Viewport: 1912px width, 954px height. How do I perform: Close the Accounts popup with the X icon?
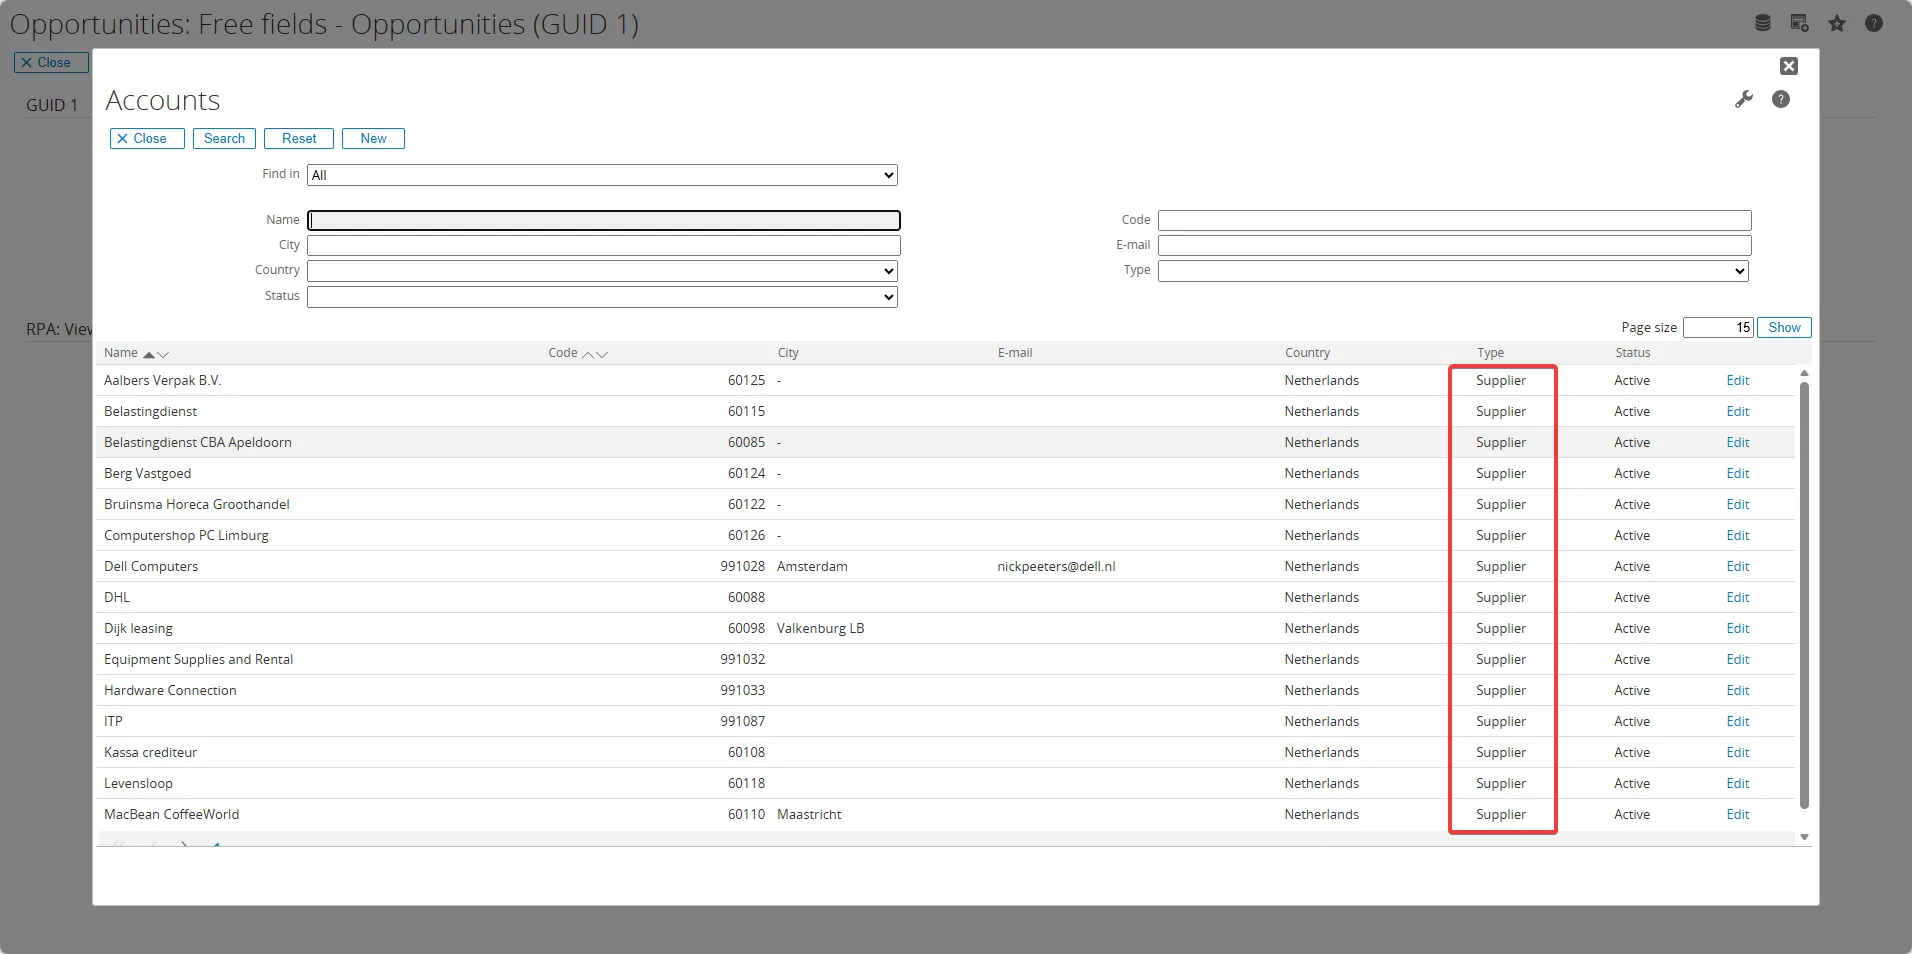[x=1788, y=66]
